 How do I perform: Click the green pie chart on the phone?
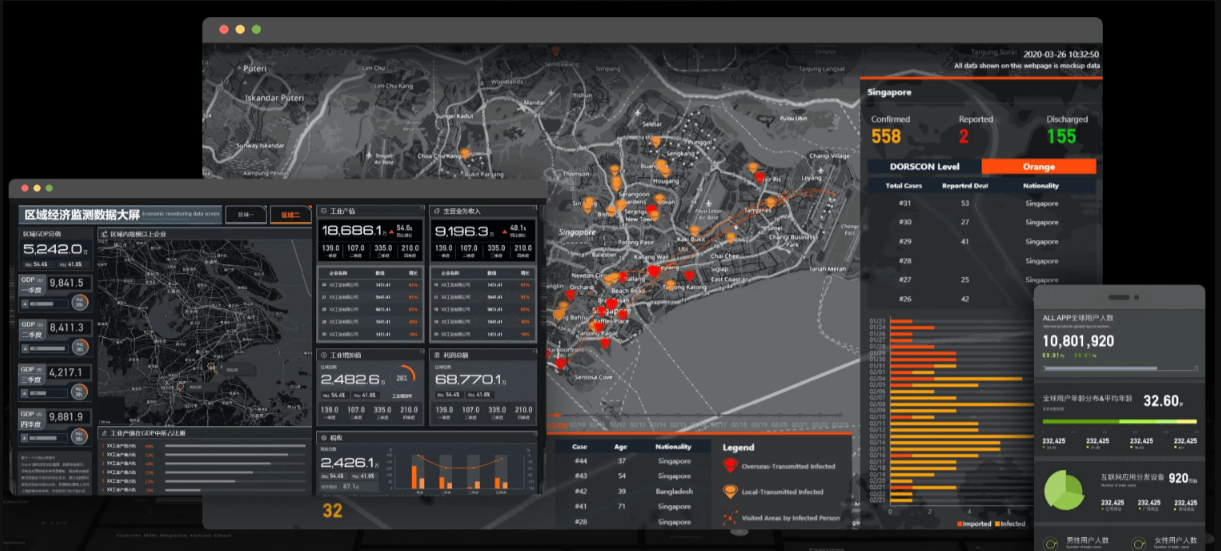click(1064, 490)
